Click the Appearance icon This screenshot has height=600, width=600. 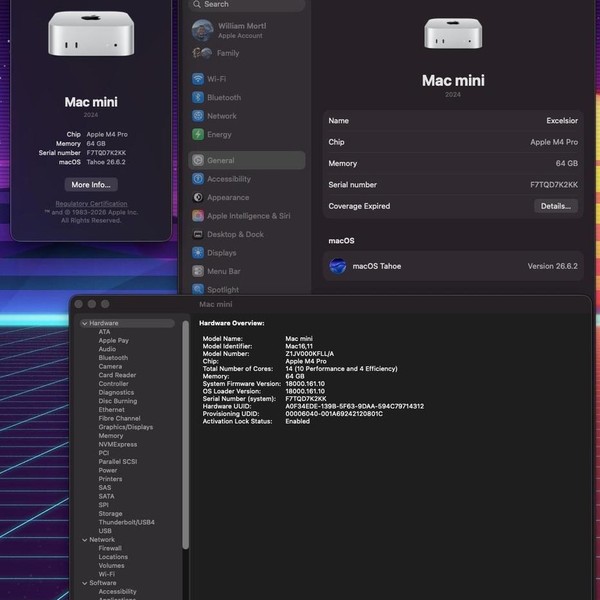pyautogui.click(x=198, y=197)
